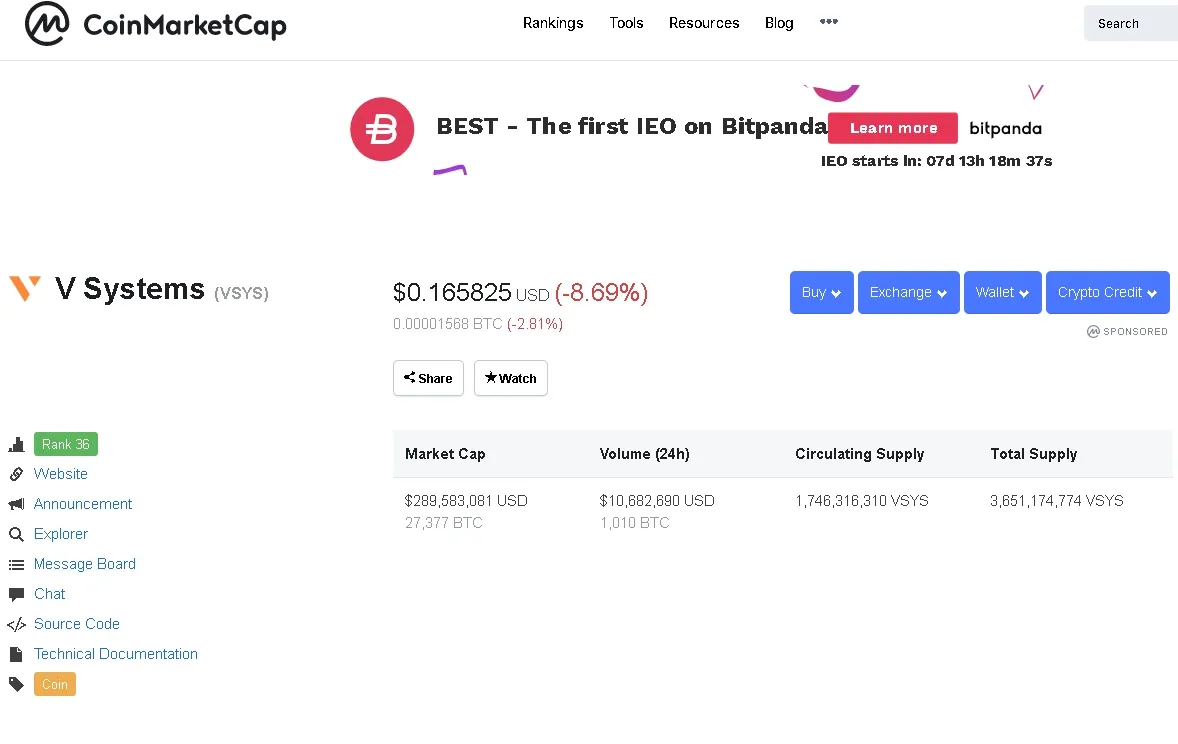Open the Rankings menu
1178x744 pixels.
point(553,23)
